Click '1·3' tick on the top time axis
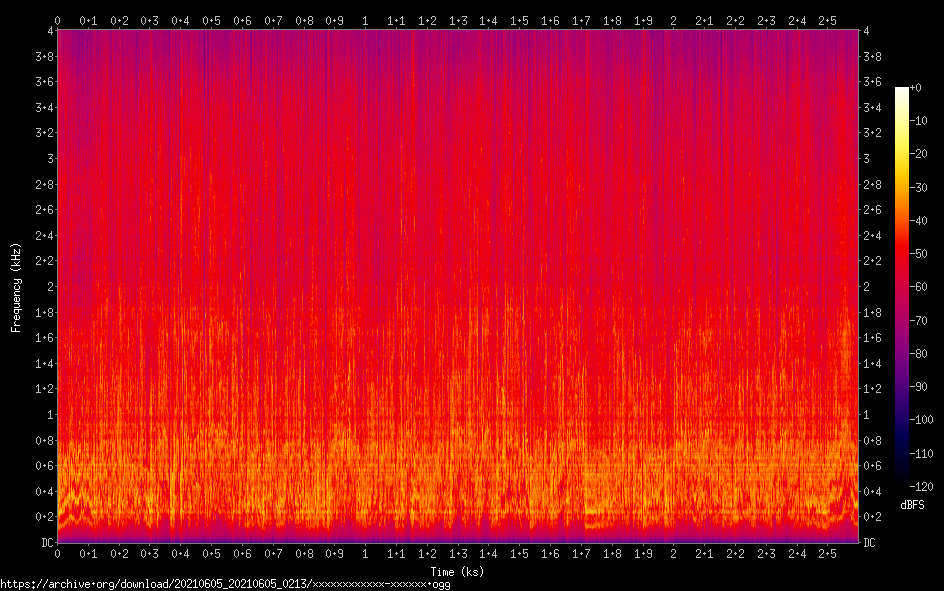This screenshot has height=591, width=944. click(458, 21)
